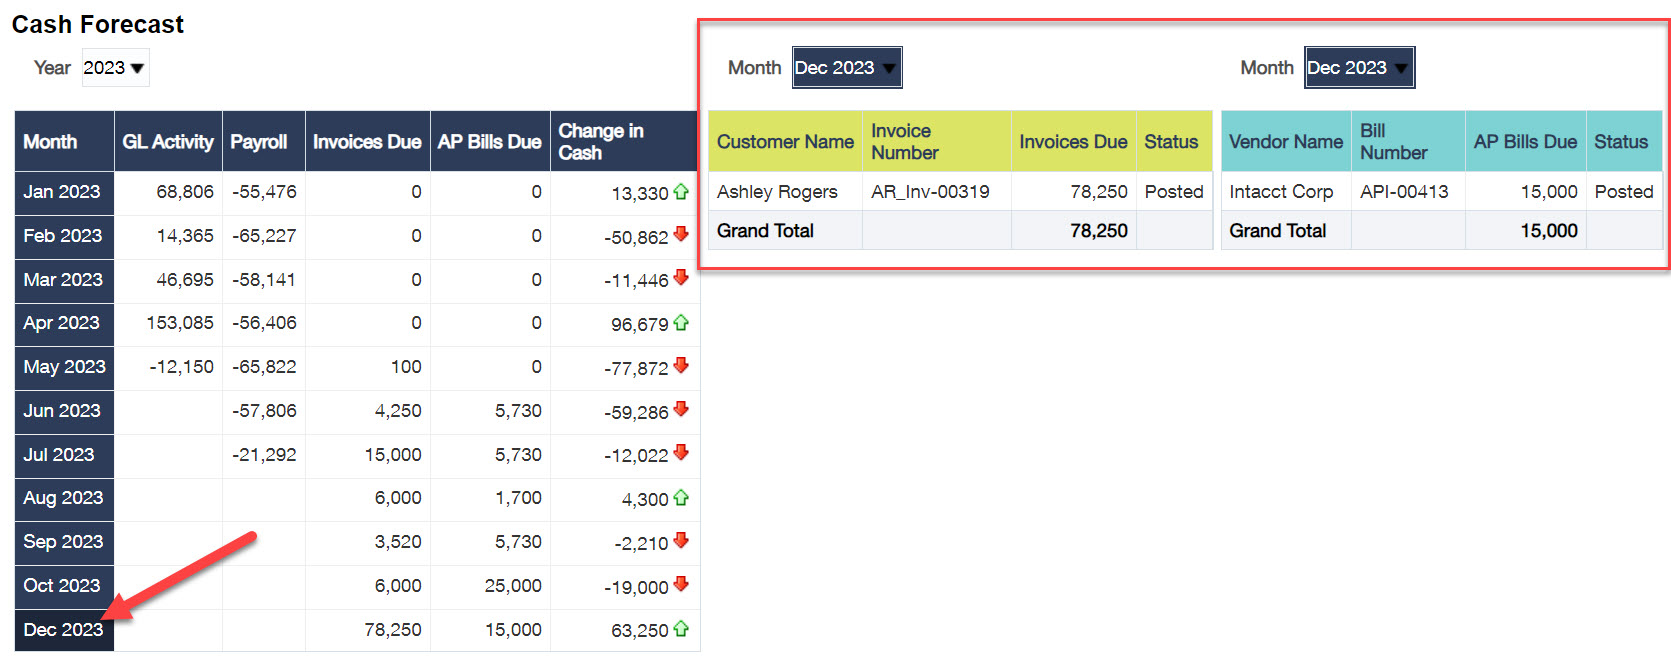The height and width of the screenshot is (661, 1671).
Task: Select the Dec 2023 month row header
Action: [x=64, y=629]
